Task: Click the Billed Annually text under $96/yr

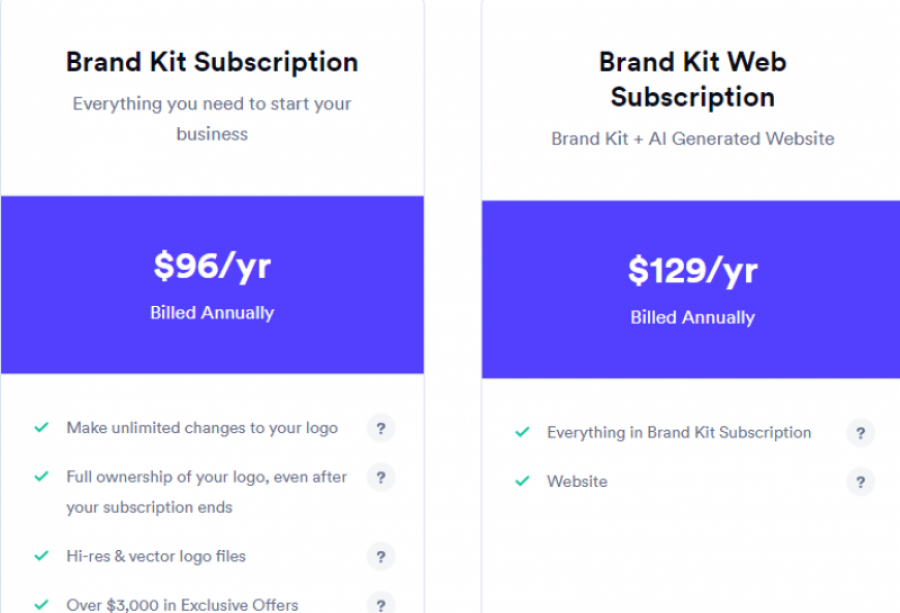Action: [211, 313]
